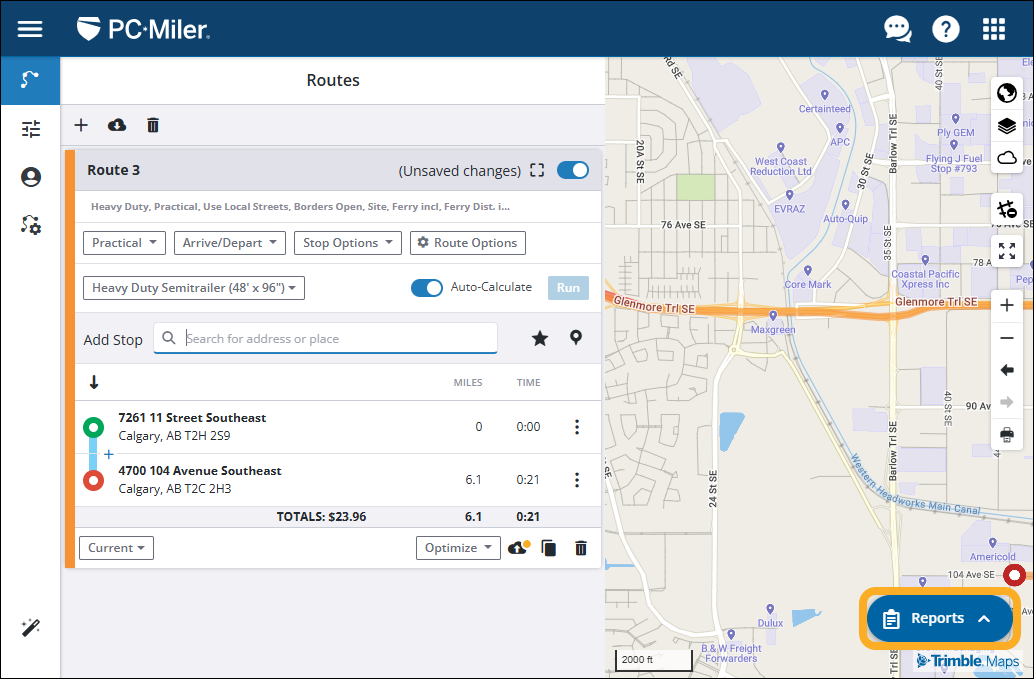
Task: Toggle Route 3 visibility switch
Action: point(573,170)
